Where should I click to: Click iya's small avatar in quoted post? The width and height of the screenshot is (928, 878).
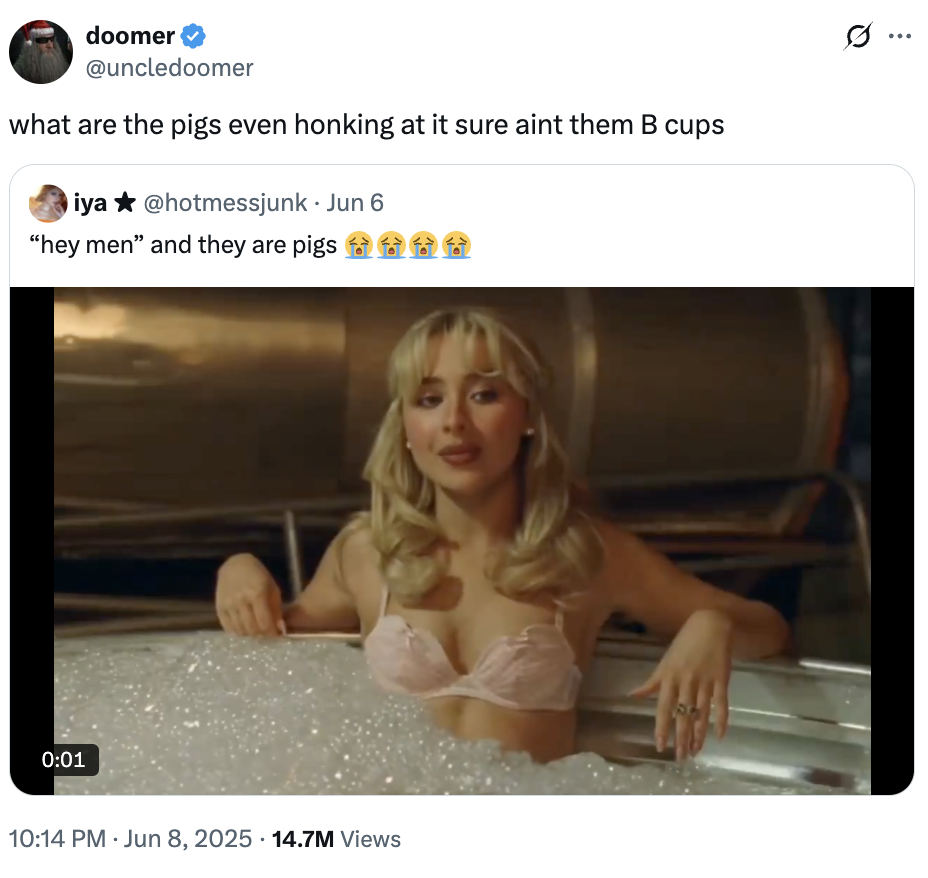(48, 203)
